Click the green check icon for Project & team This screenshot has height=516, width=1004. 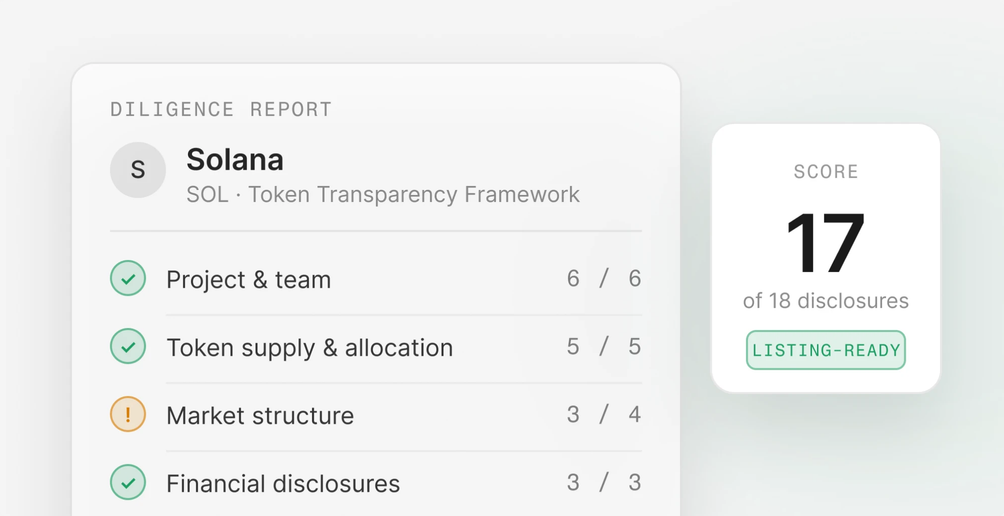(128, 278)
